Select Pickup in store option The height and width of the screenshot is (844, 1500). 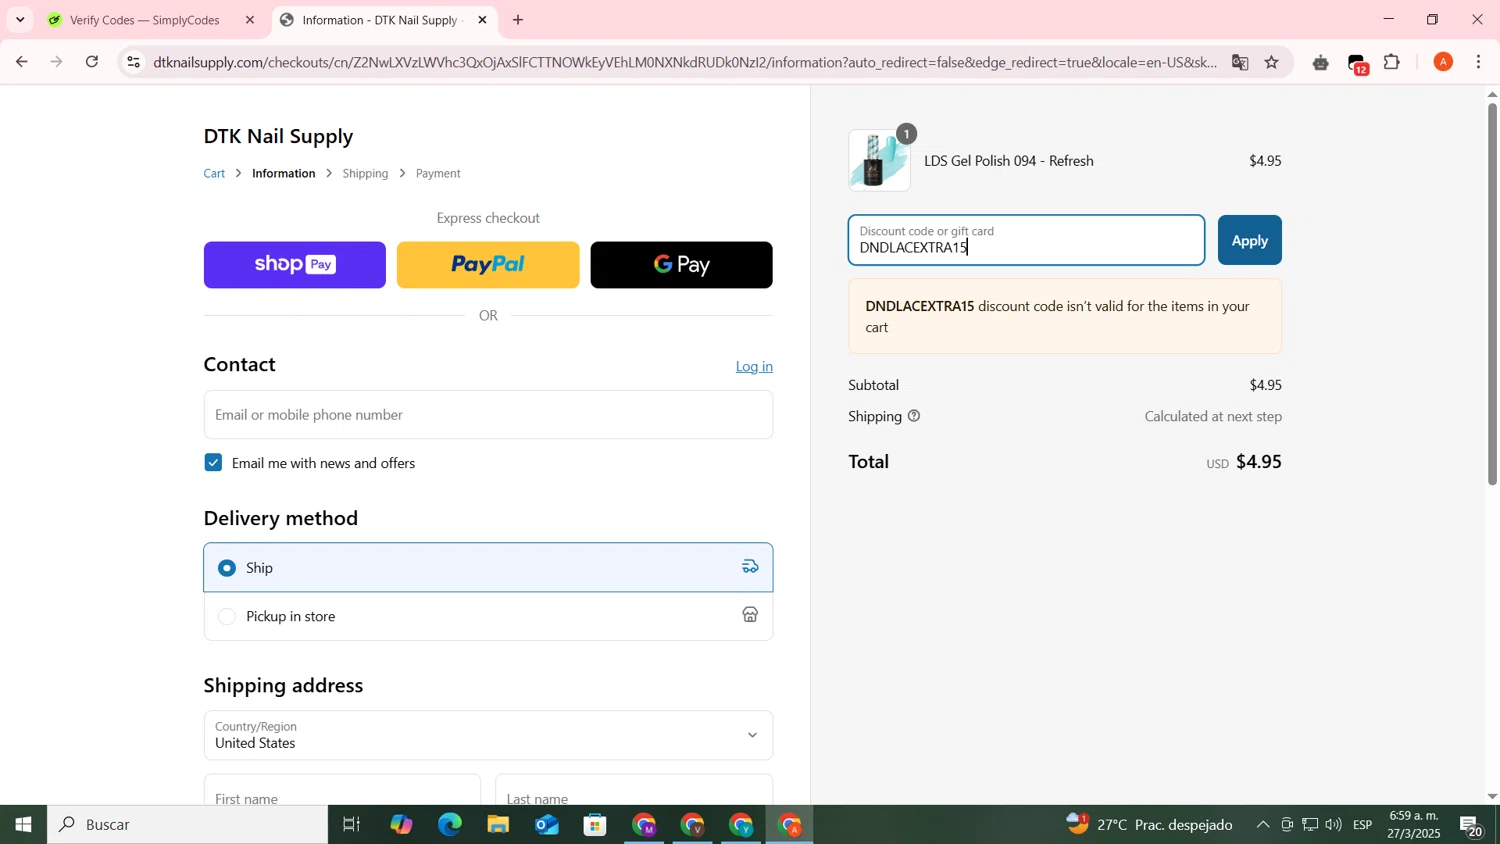(x=488, y=616)
